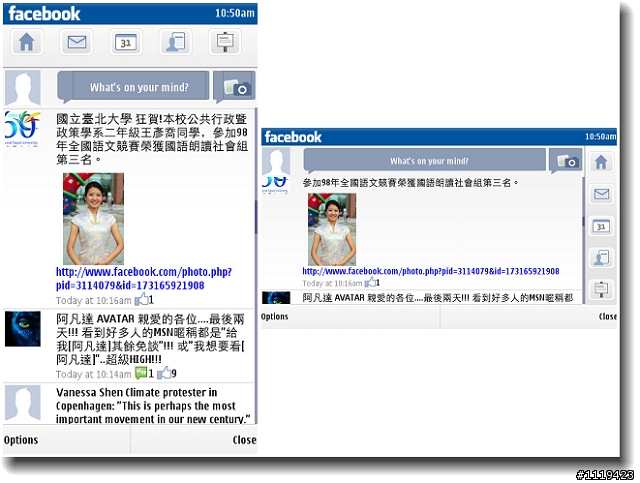Click facebook logo in landscape view

click(293, 137)
